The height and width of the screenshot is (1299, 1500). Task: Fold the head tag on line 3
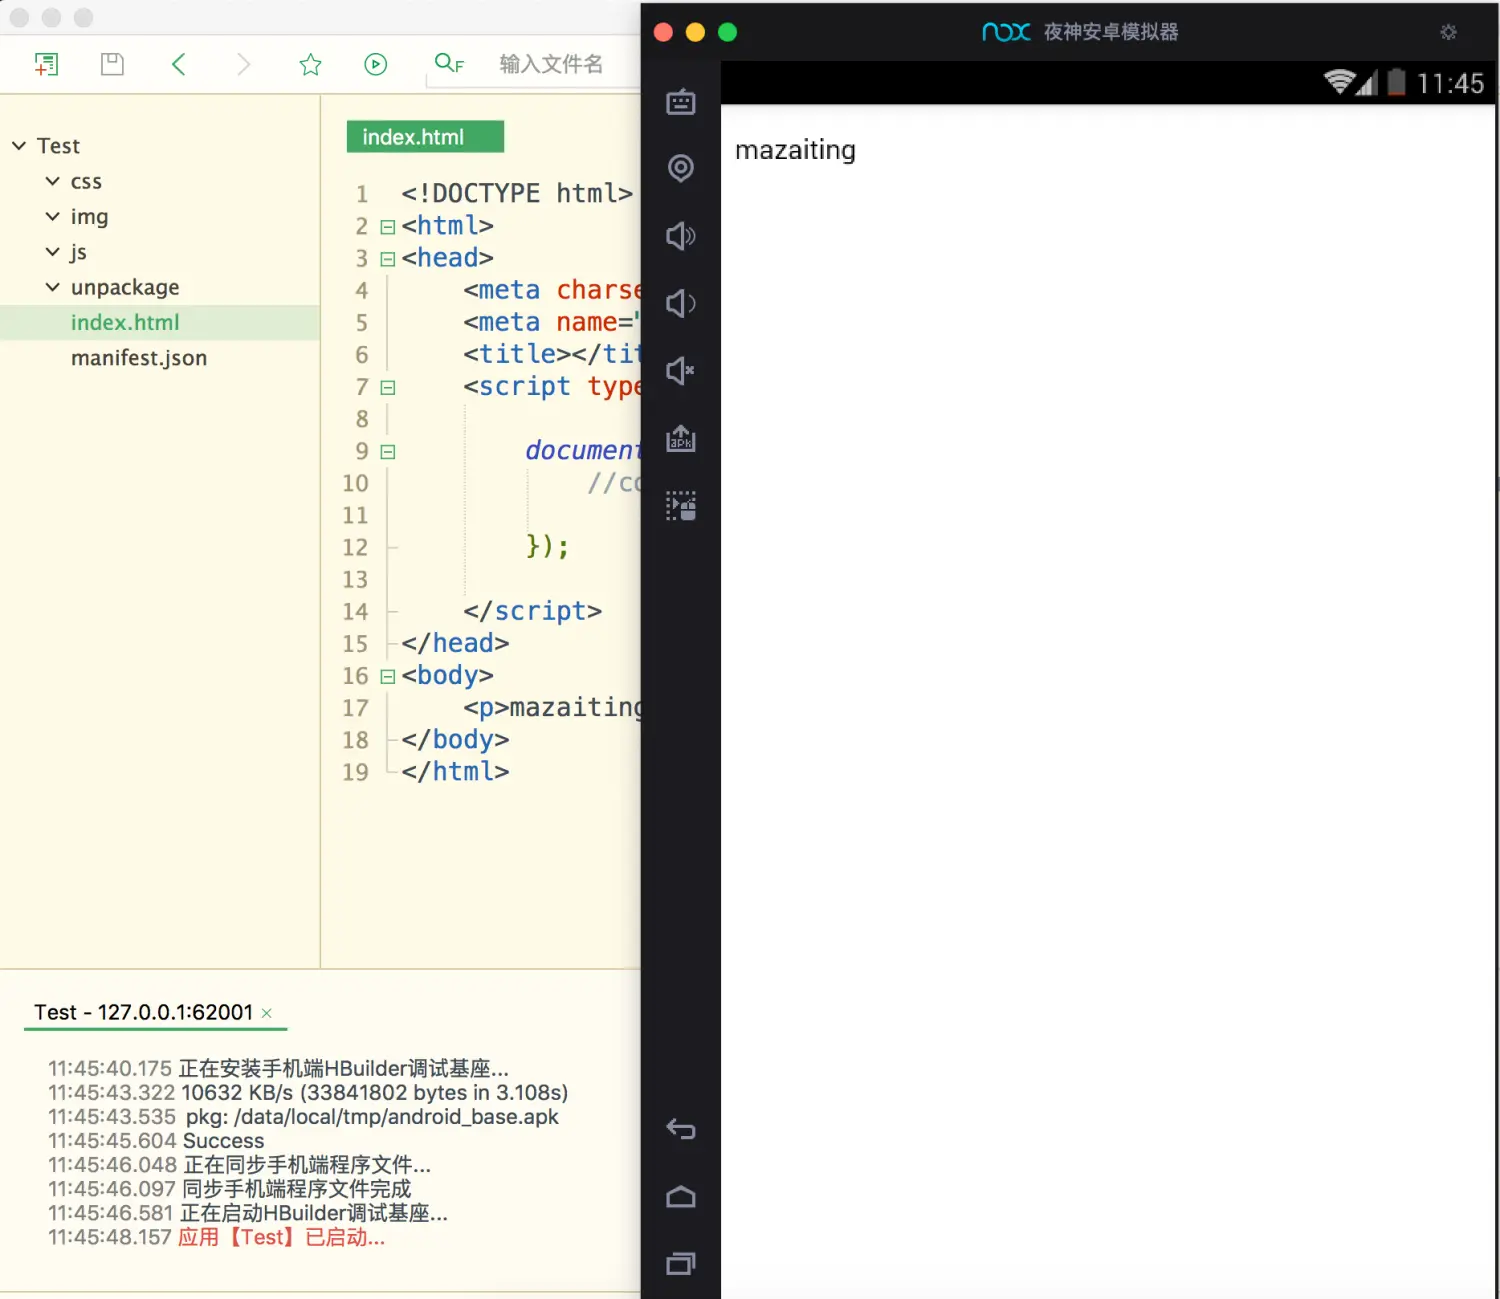388,259
